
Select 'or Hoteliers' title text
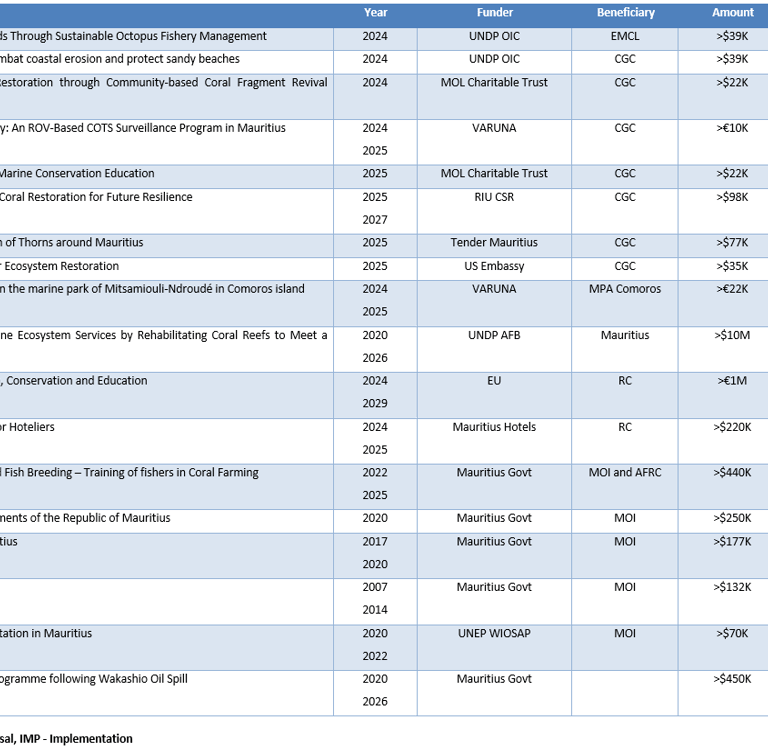27,427
